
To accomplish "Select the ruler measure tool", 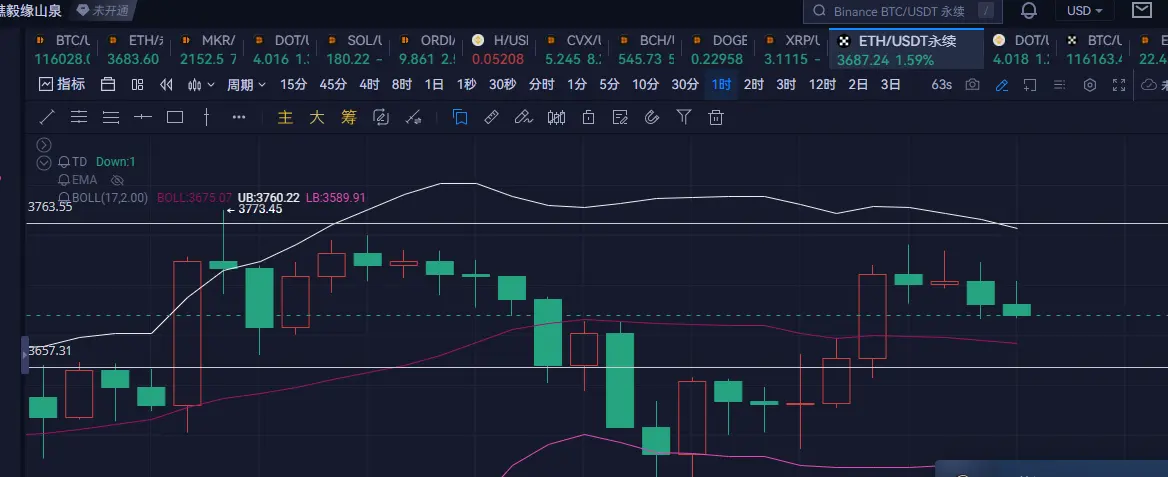I will pyautogui.click(x=491, y=117).
